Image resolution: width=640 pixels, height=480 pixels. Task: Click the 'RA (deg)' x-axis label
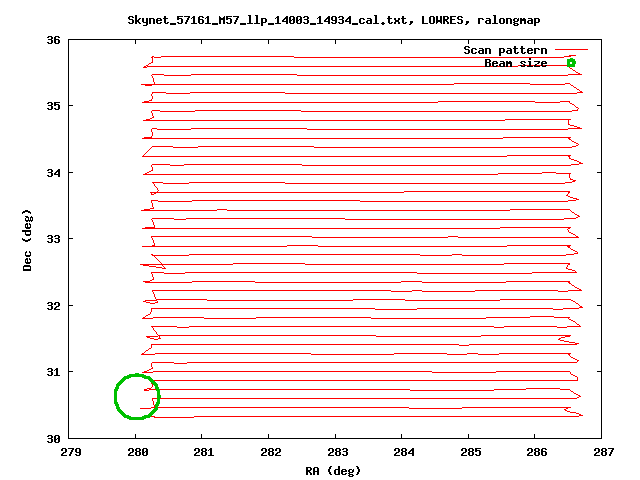click(x=333, y=471)
